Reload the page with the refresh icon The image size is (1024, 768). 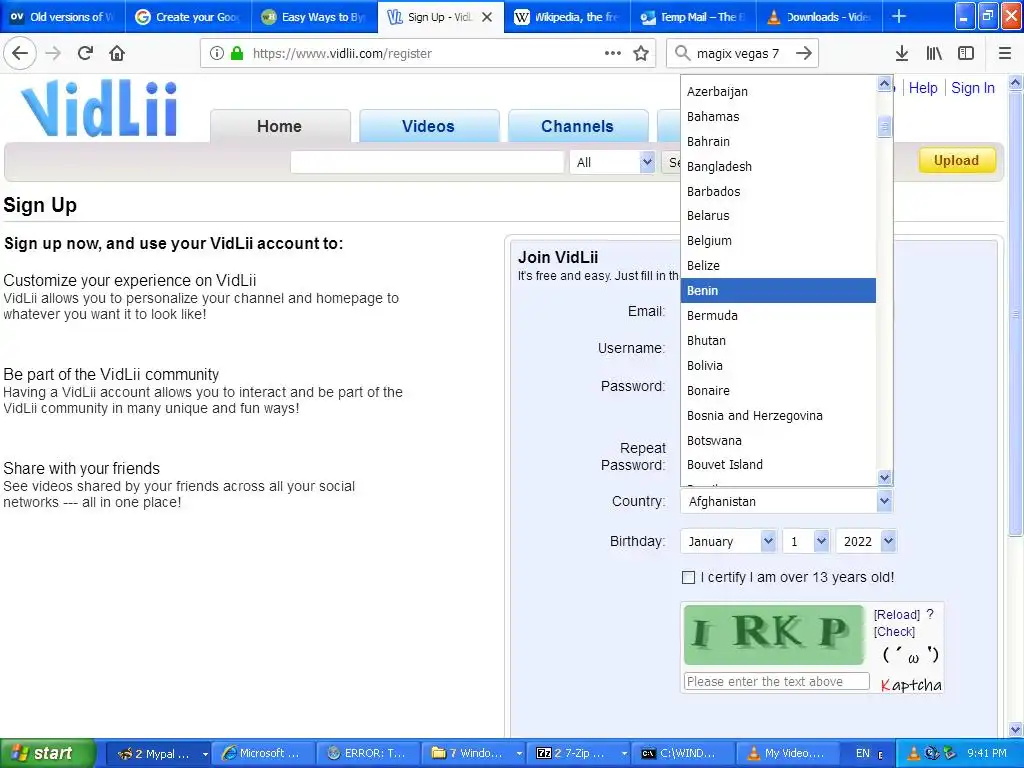pyautogui.click(x=85, y=53)
